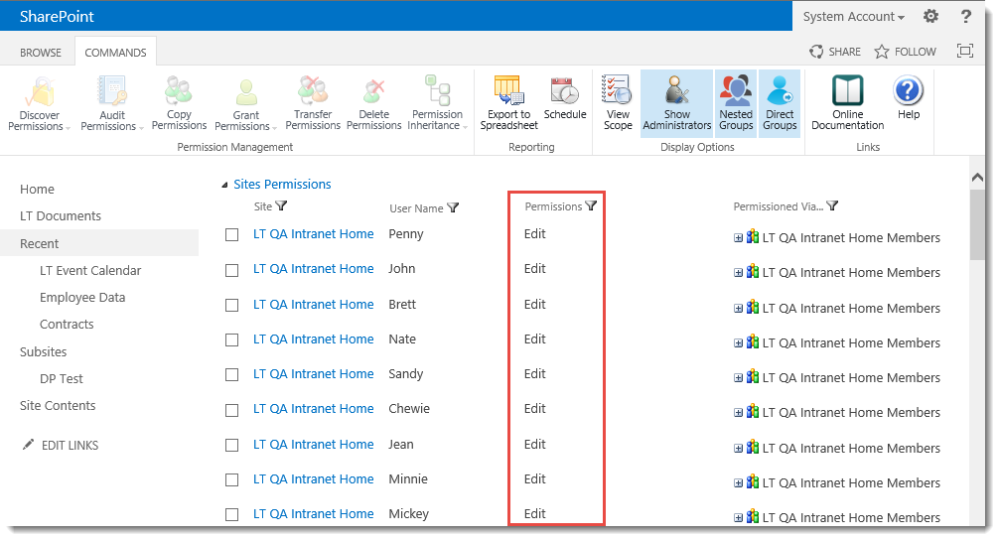Image resolution: width=1000 pixels, height=541 pixels.
Task: Open the Help icon in ribbon
Action: (x=908, y=98)
